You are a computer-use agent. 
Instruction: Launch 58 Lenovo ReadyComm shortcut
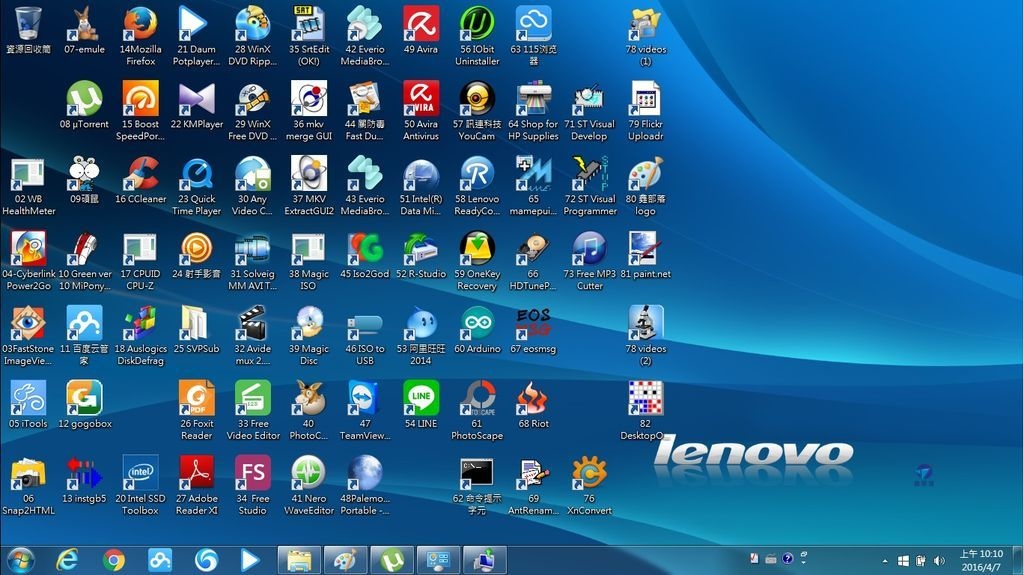(477, 174)
